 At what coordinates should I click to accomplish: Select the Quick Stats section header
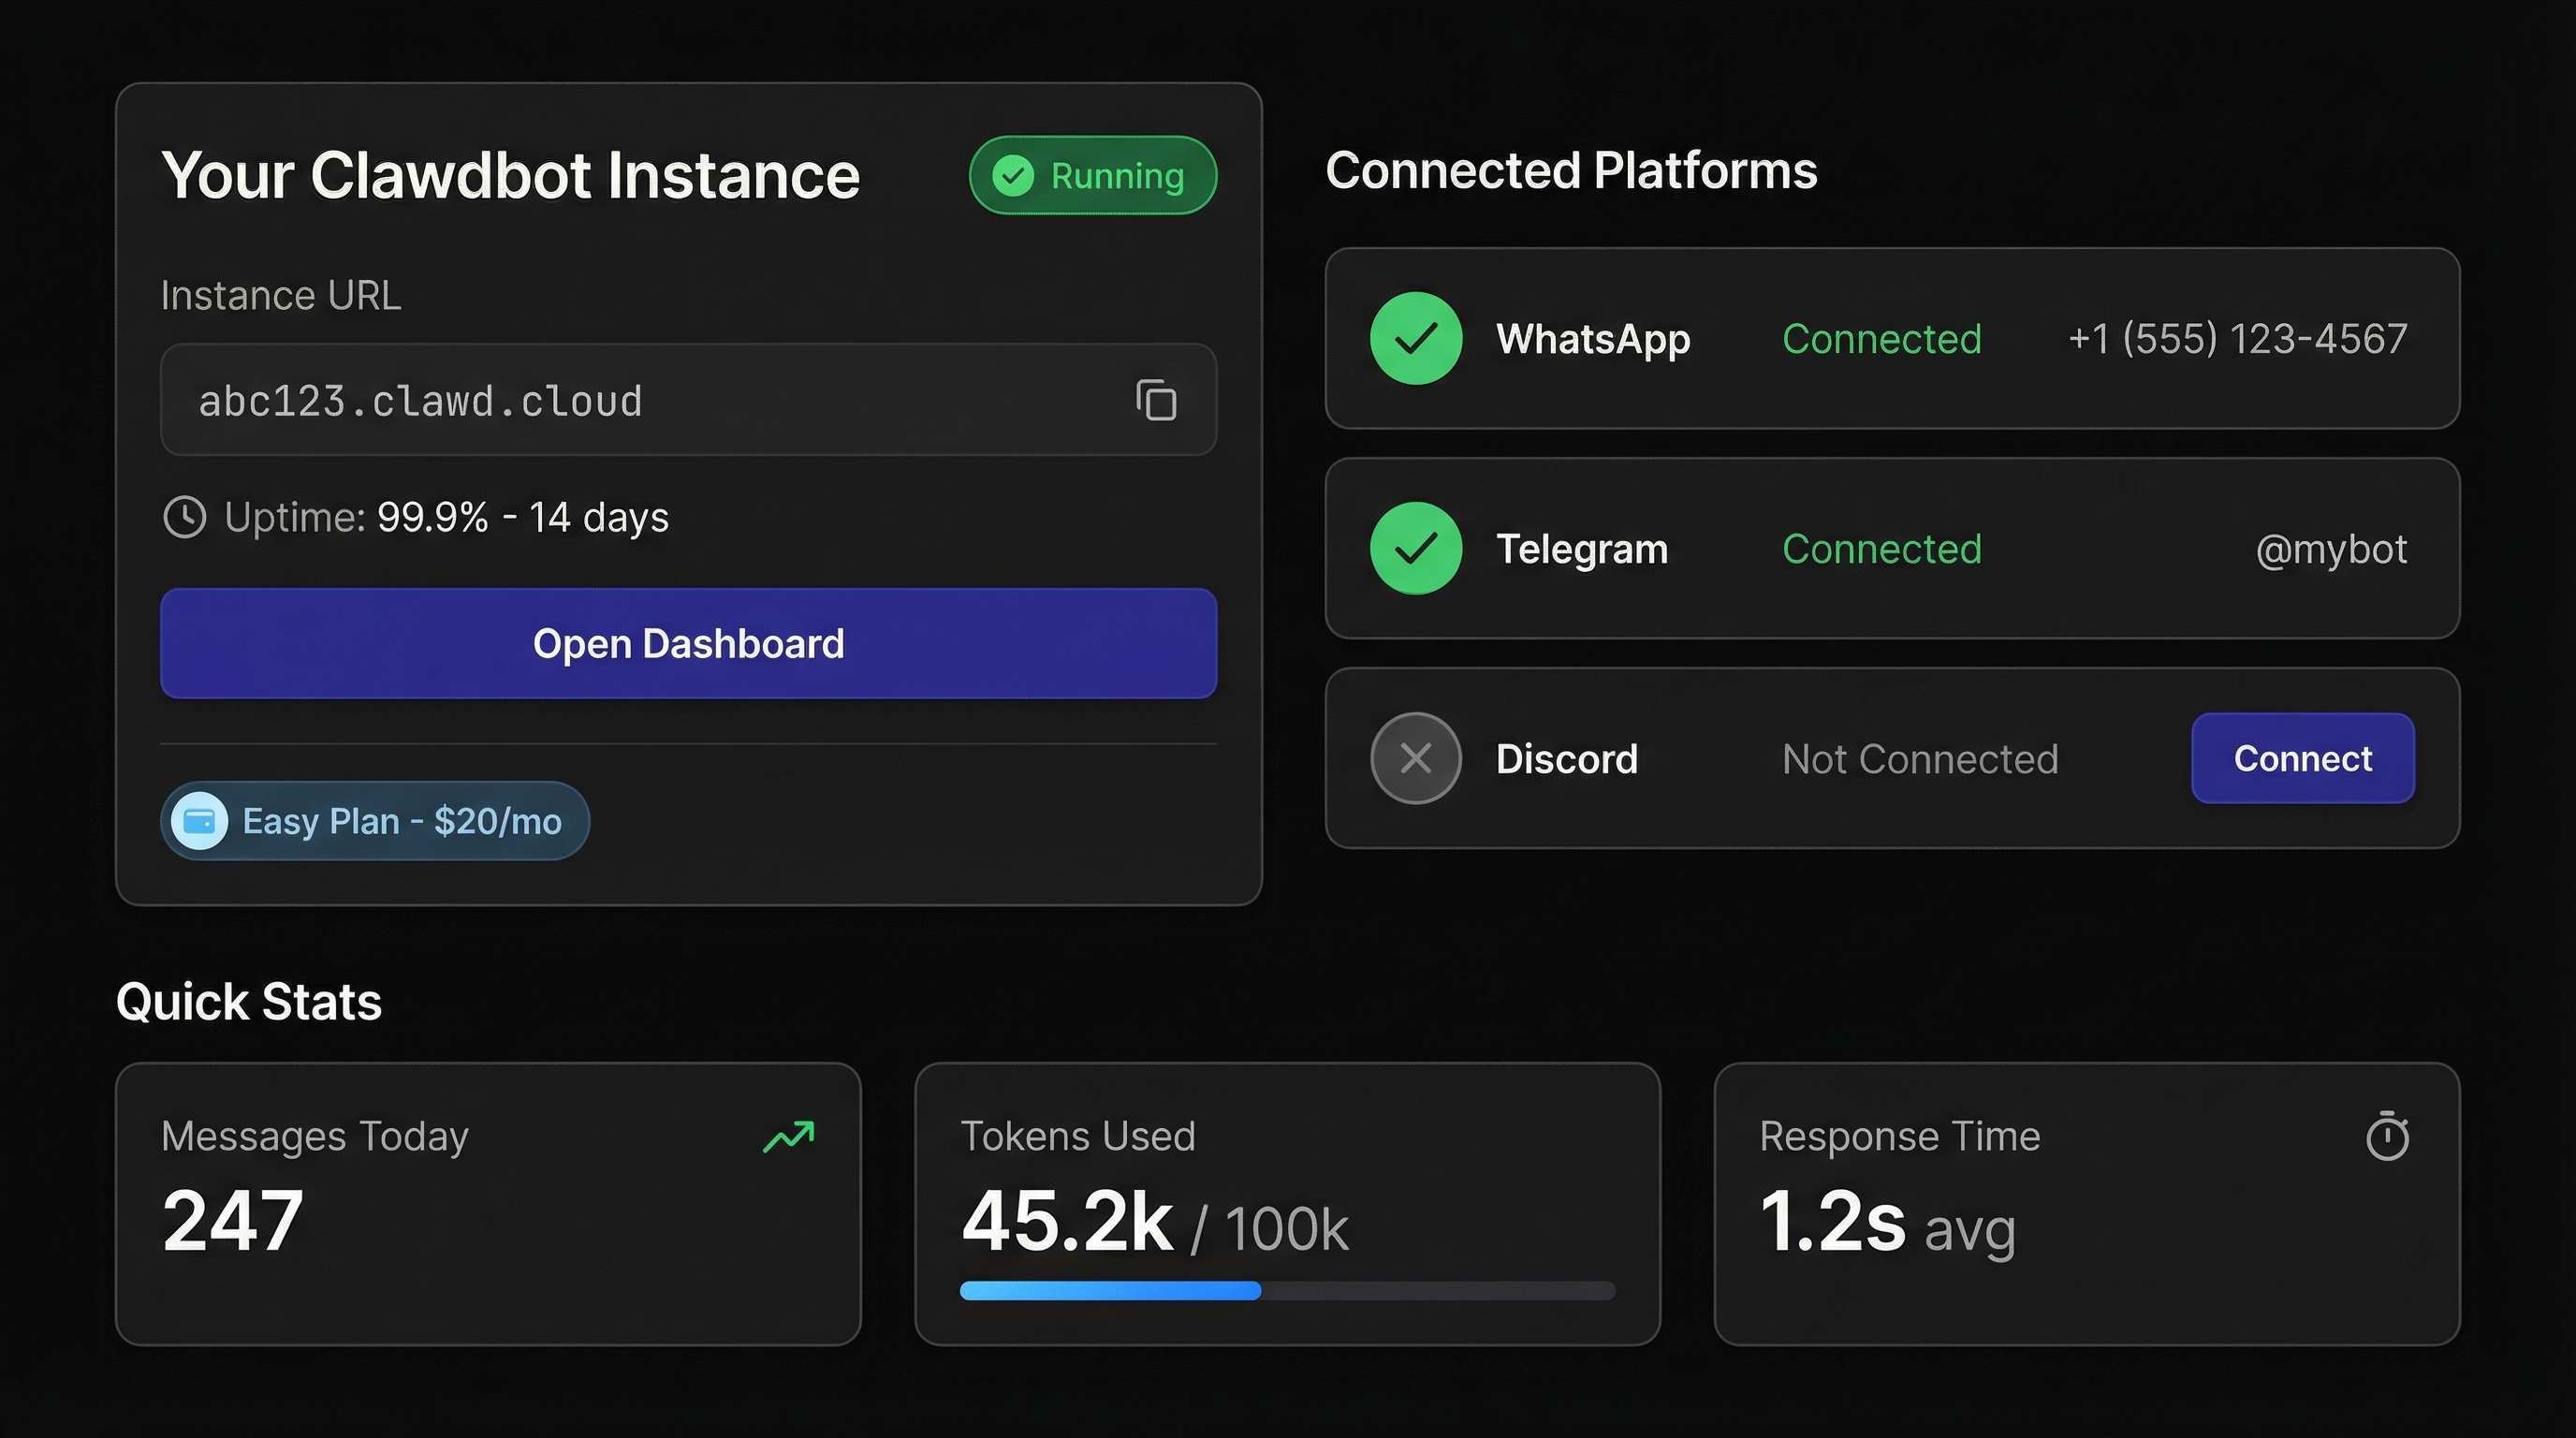[248, 1000]
